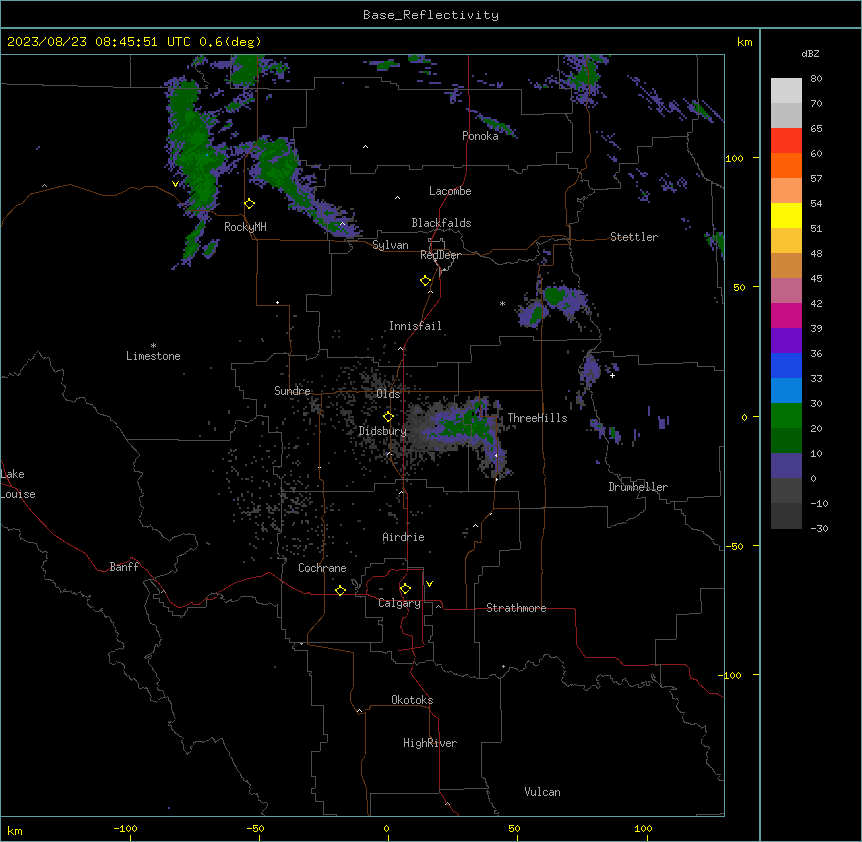Click the Lake Louise map label
This screenshot has height=842, width=862.
tap(18, 484)
